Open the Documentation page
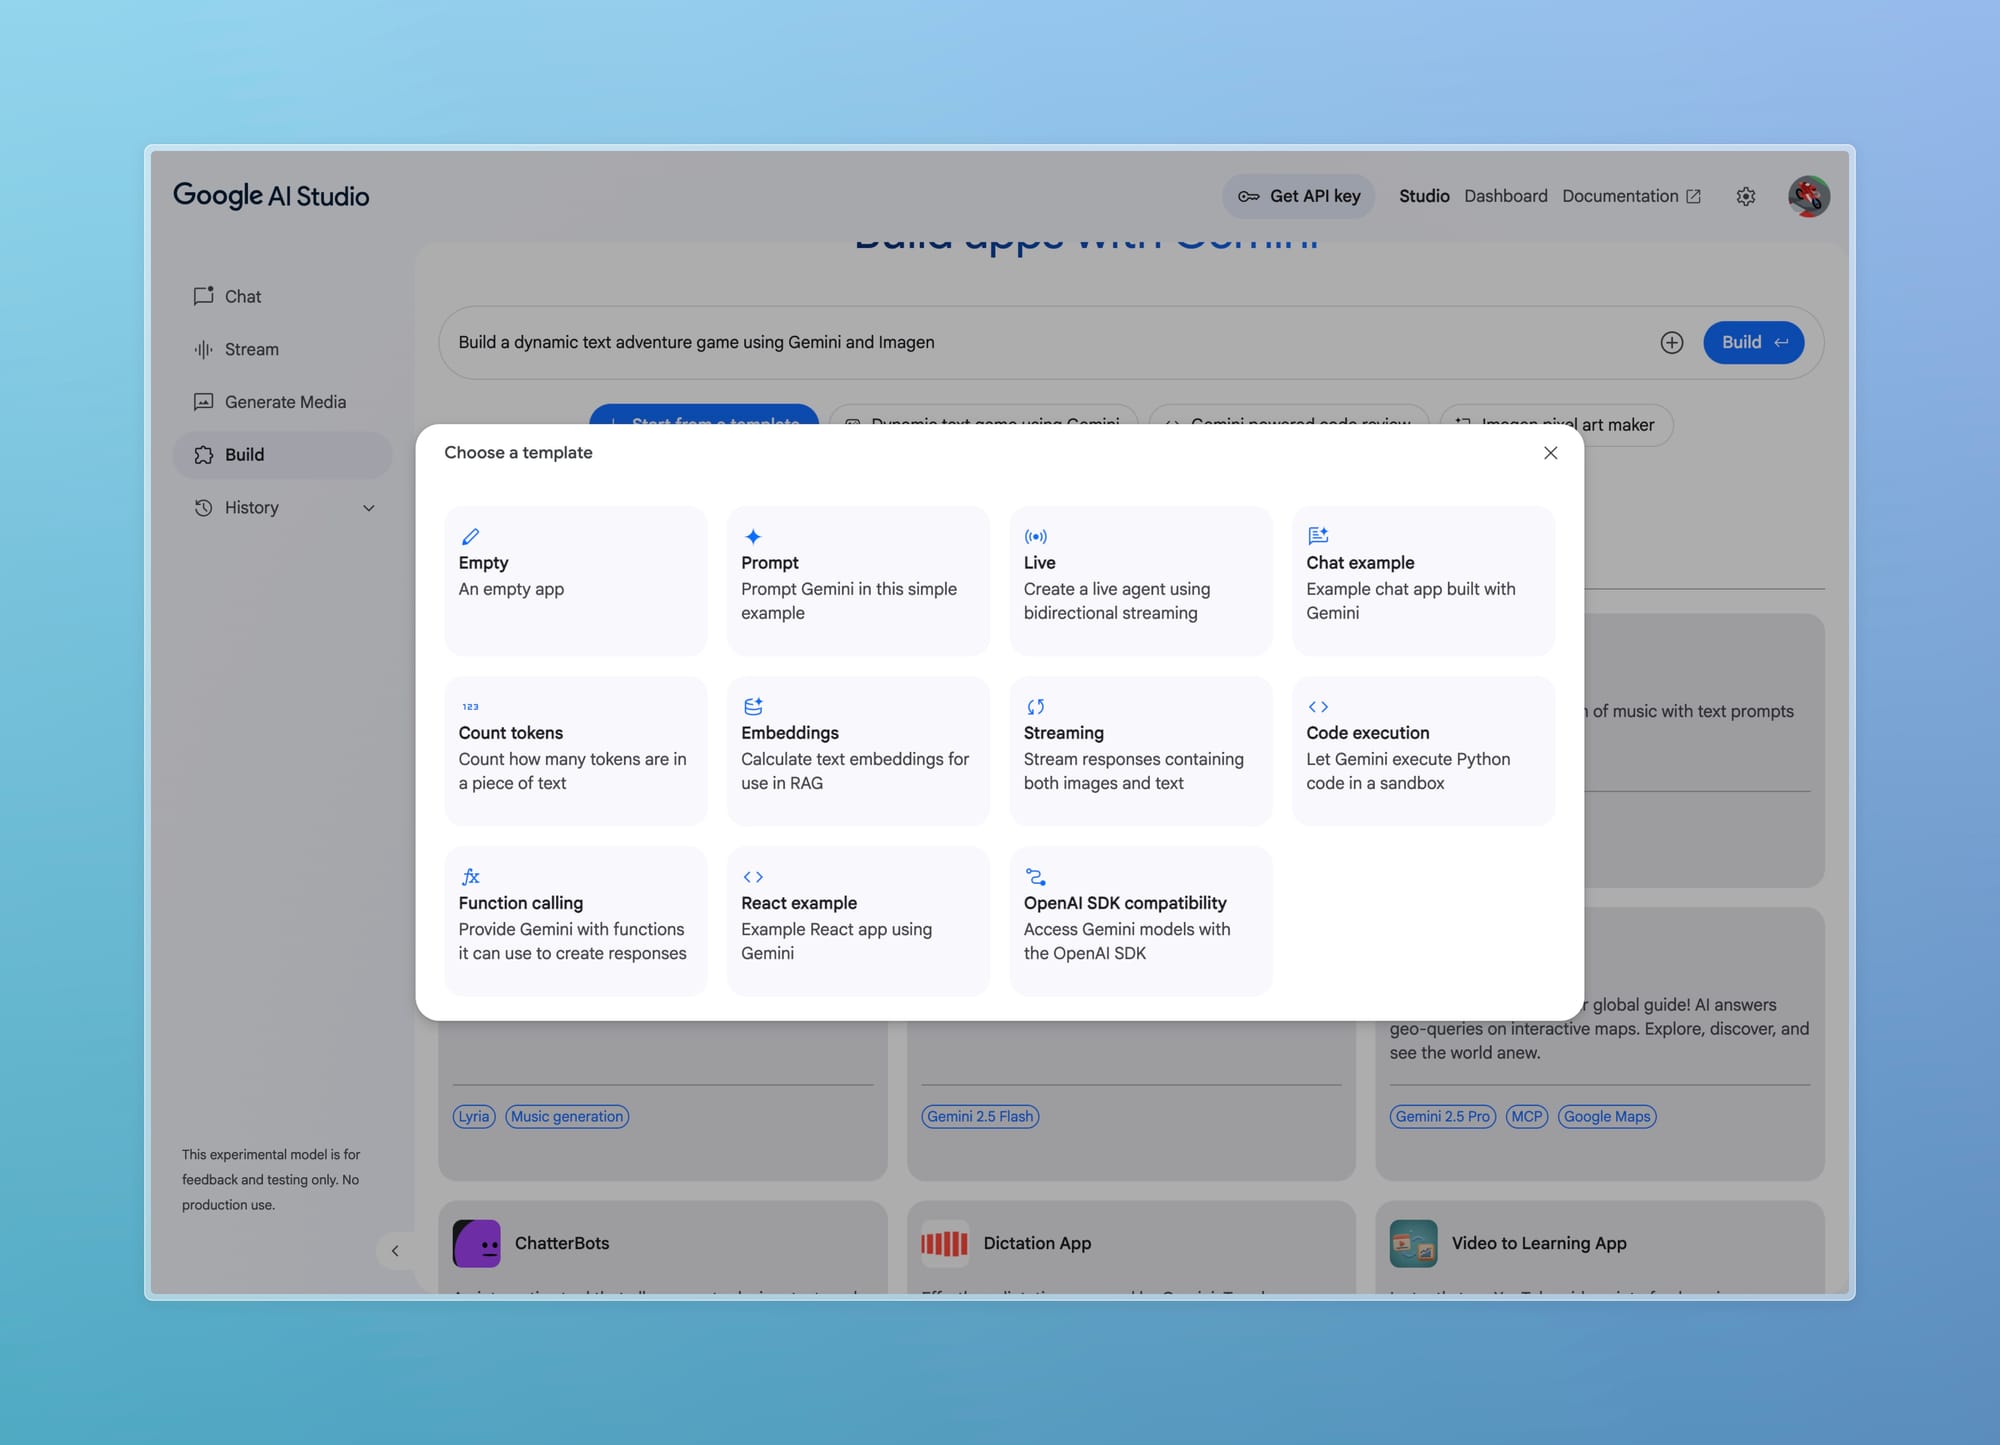 (1620, 196)
